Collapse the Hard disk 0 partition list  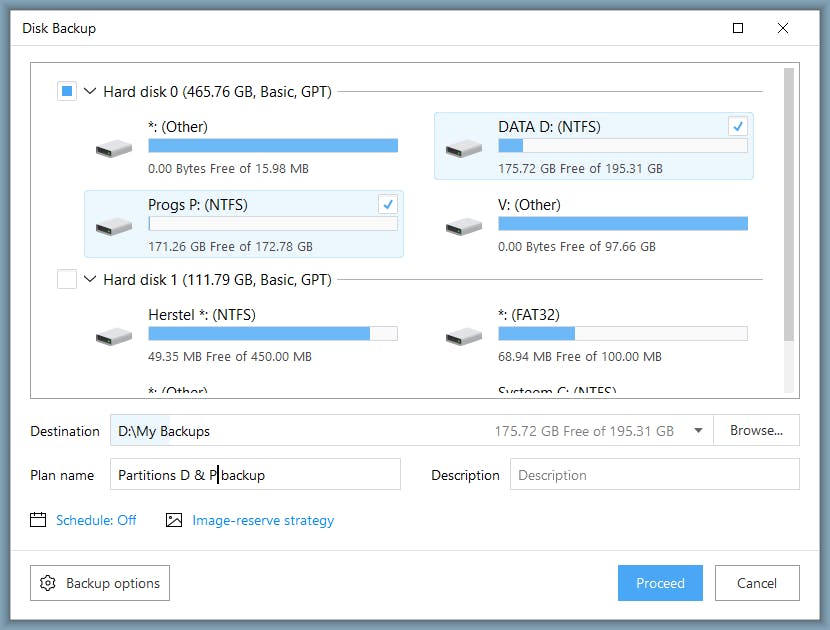coord(91,92)
